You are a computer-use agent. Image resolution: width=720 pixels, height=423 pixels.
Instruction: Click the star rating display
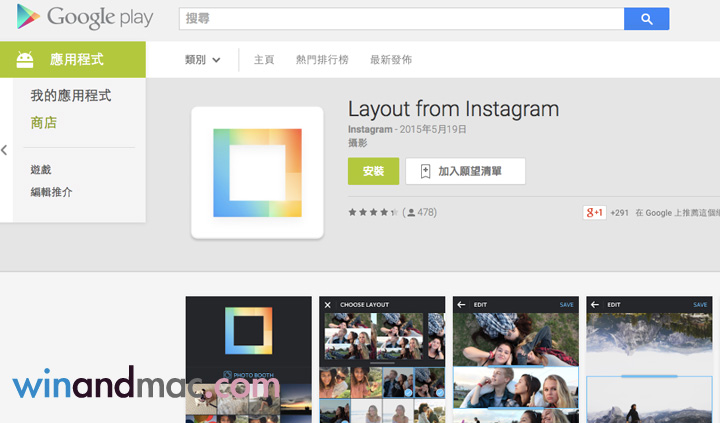[372, 213]
